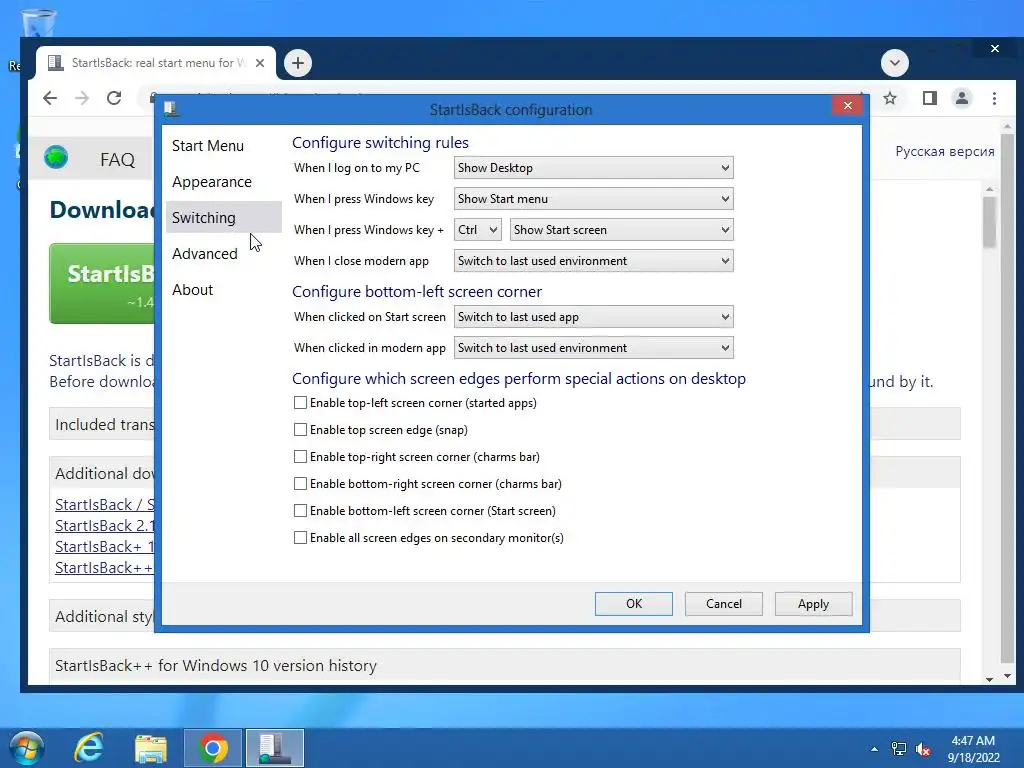Go forward in Chrome

coord(82,99)
